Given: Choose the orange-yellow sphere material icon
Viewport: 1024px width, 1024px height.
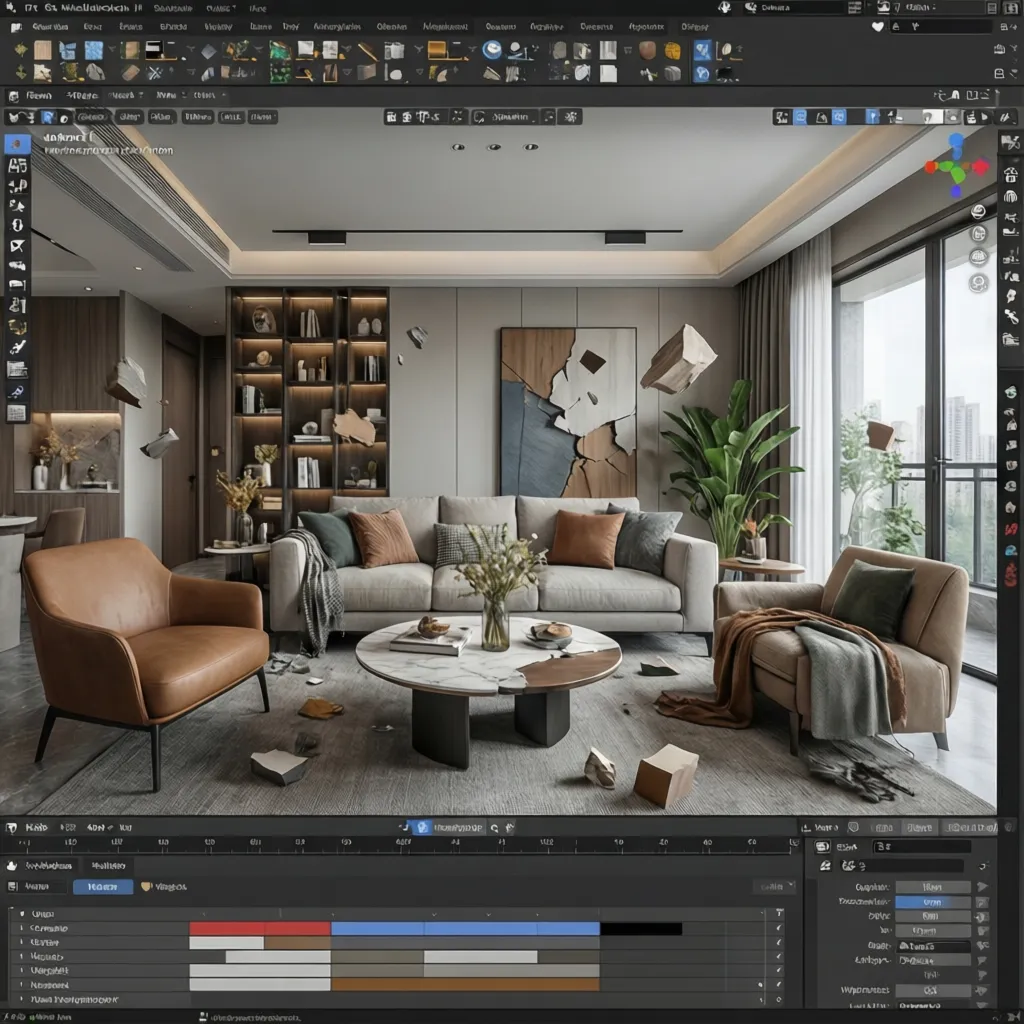Looking at the screenshot, I should click(673, 50).
